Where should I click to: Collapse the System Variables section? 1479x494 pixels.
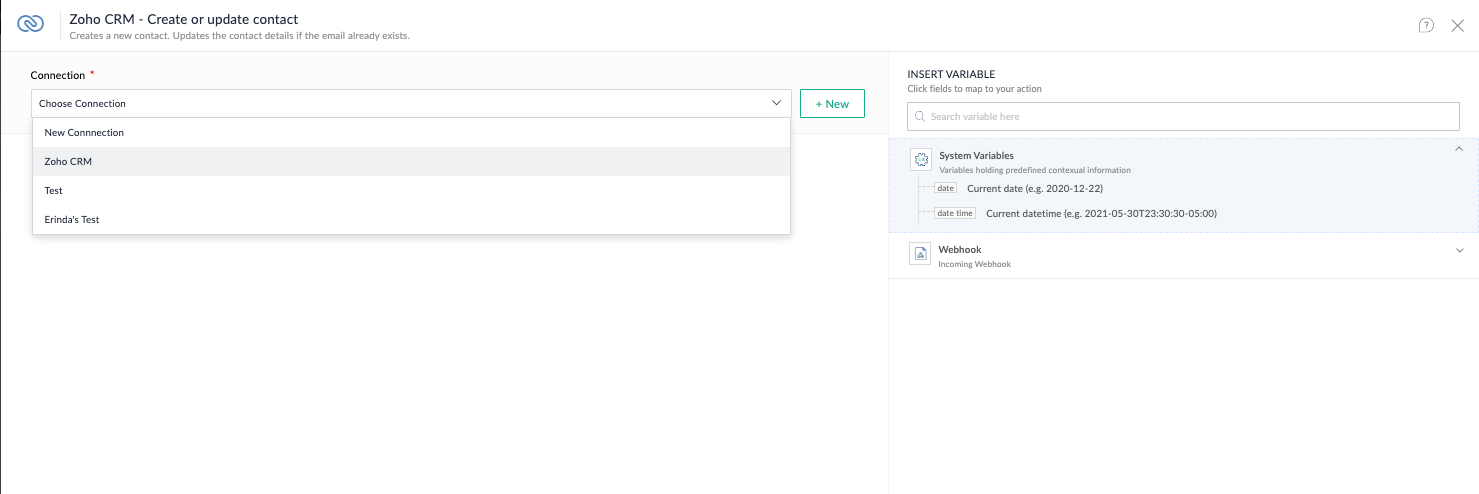1459,149
